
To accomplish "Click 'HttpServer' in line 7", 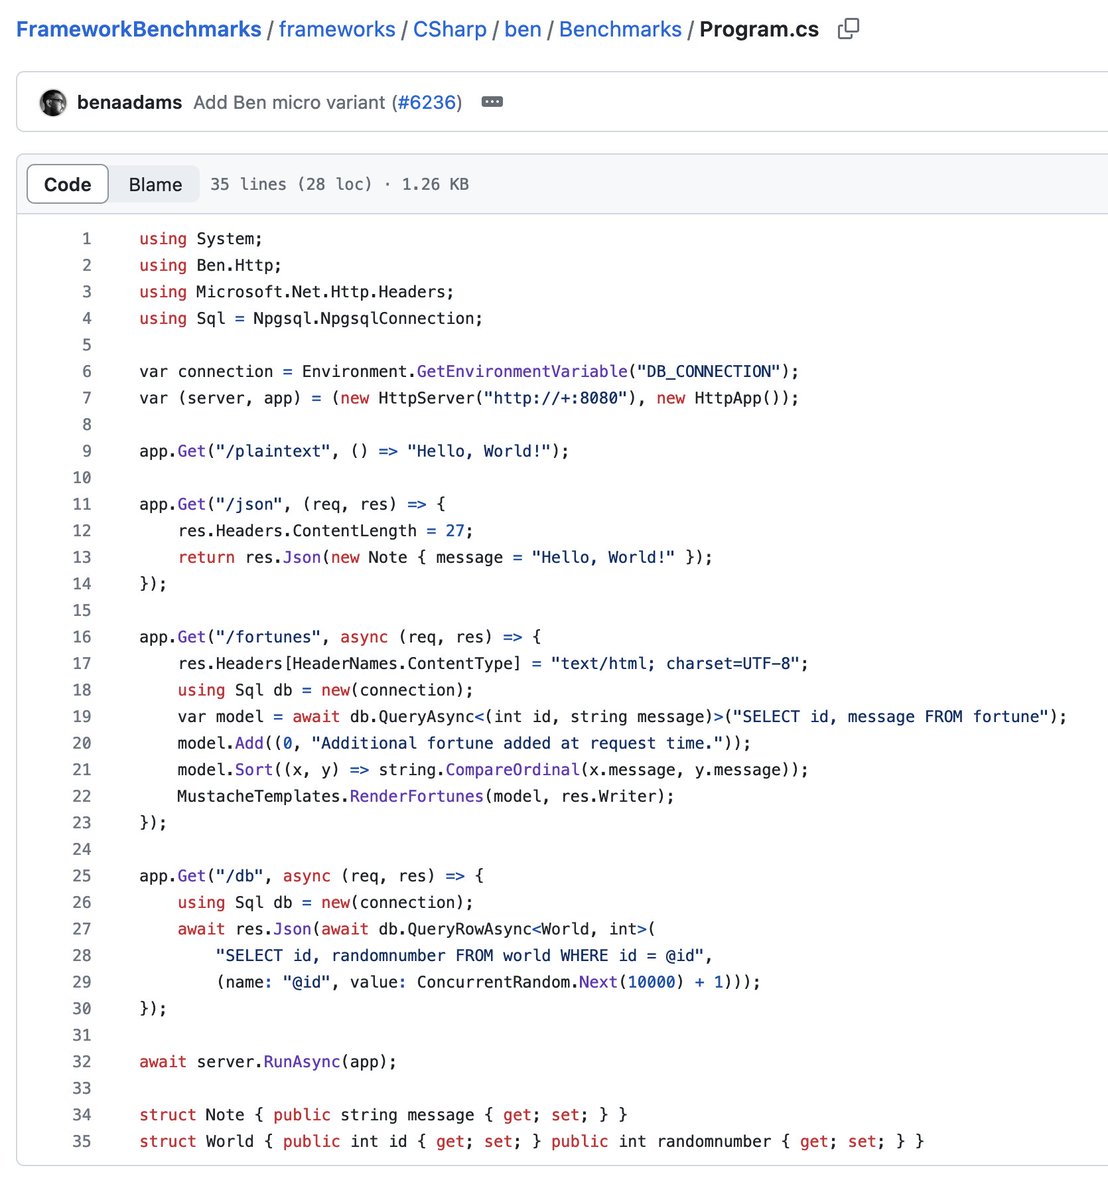I will [x=426, y=398].
